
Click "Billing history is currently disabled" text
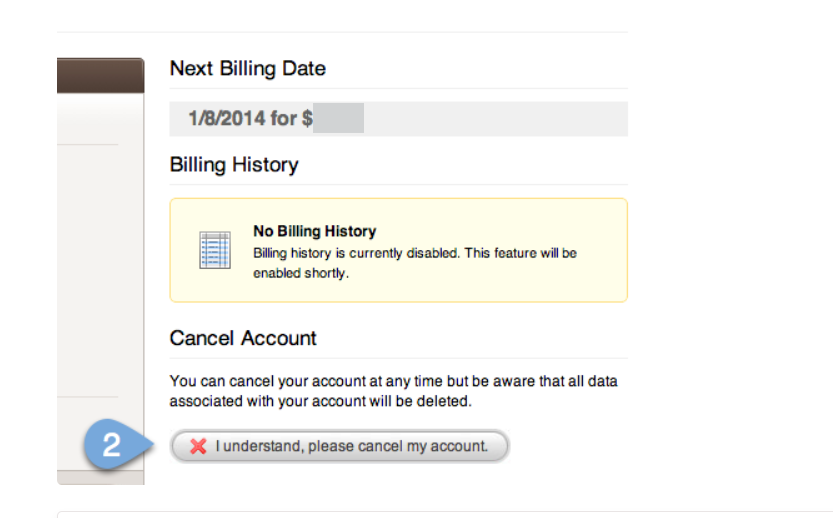click(355, 253)
